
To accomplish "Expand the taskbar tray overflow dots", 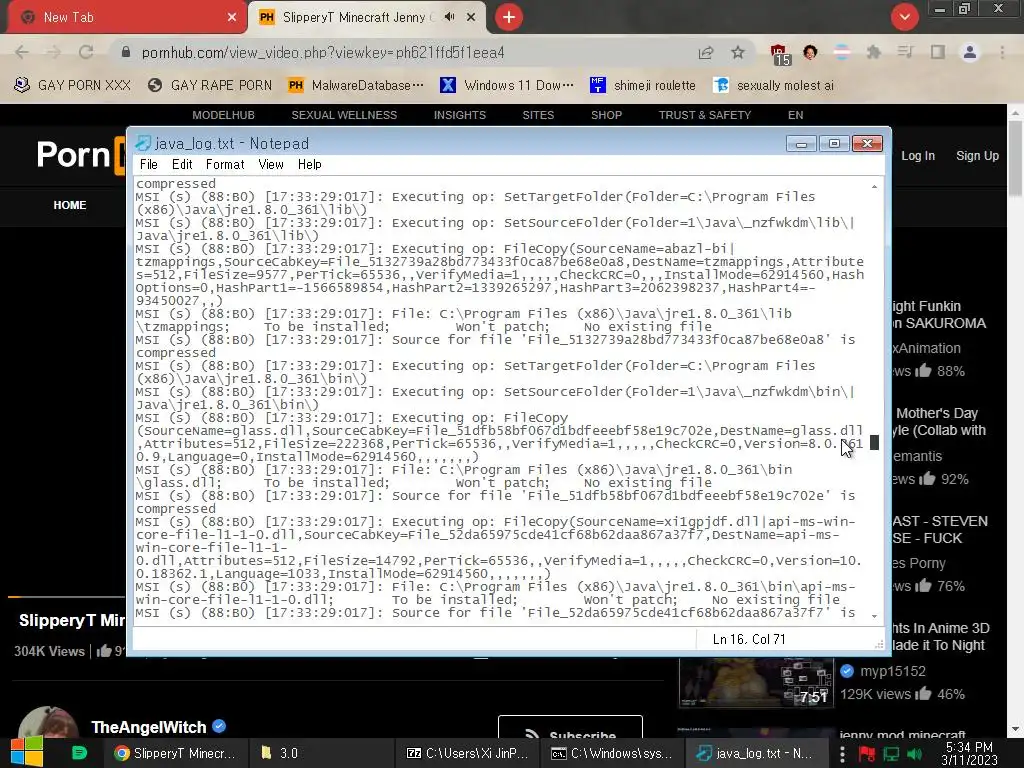I will point(842,754).
